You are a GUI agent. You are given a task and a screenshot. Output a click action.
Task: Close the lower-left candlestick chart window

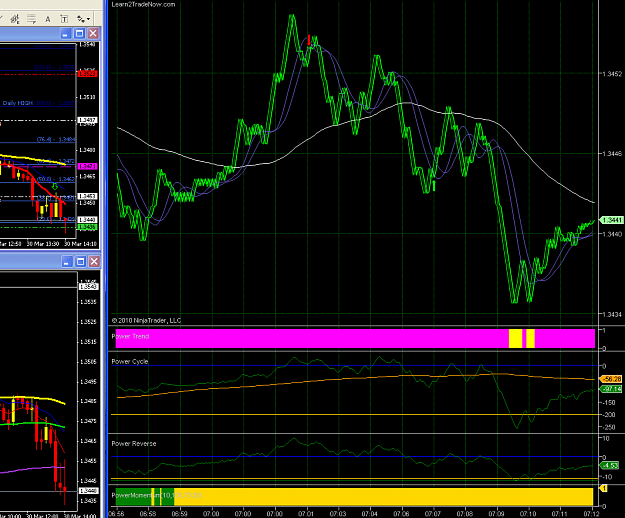tap(94, 261)
